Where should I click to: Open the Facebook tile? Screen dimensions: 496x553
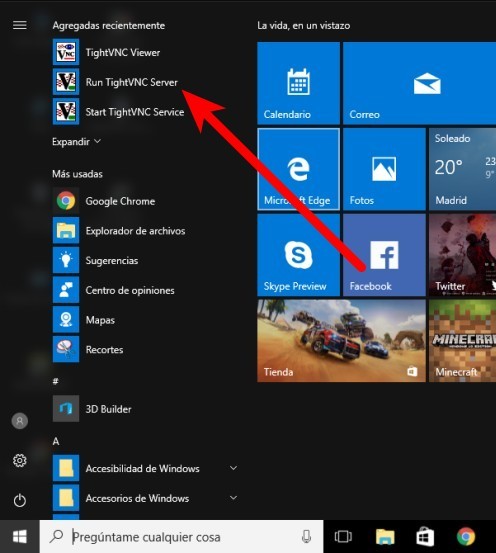coord(385,255)
